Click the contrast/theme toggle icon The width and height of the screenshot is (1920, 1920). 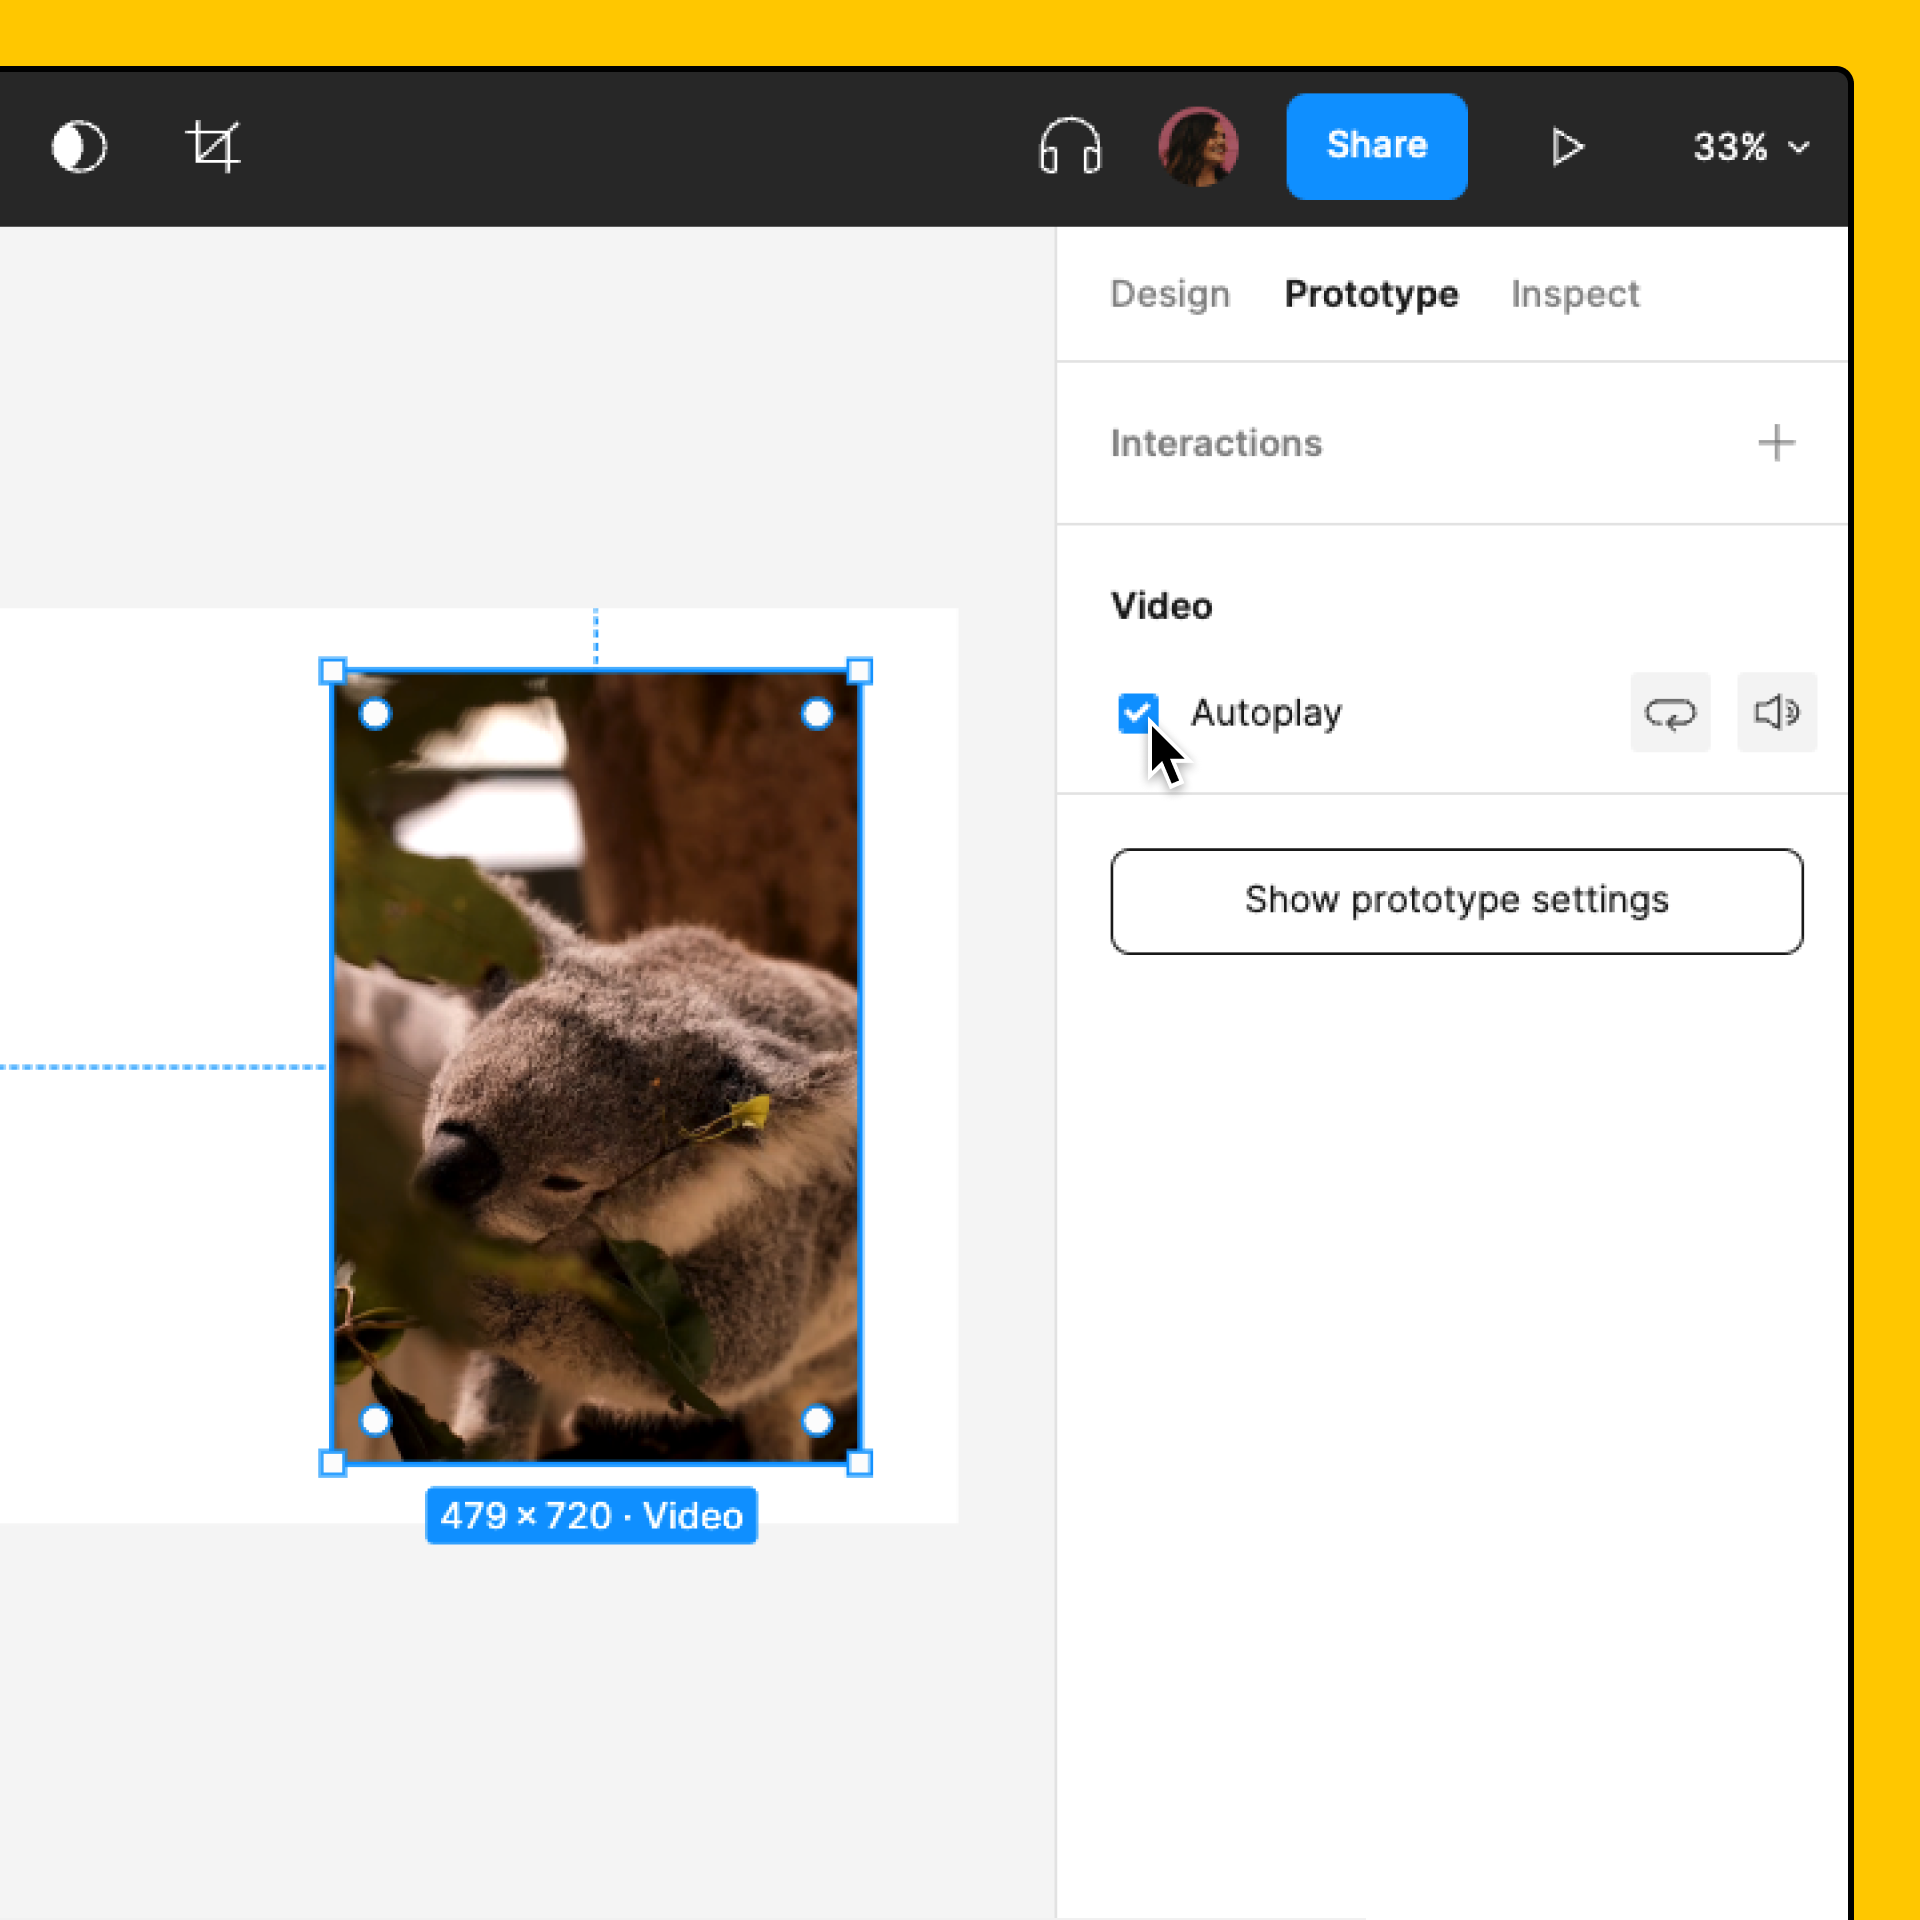point(77,146)
